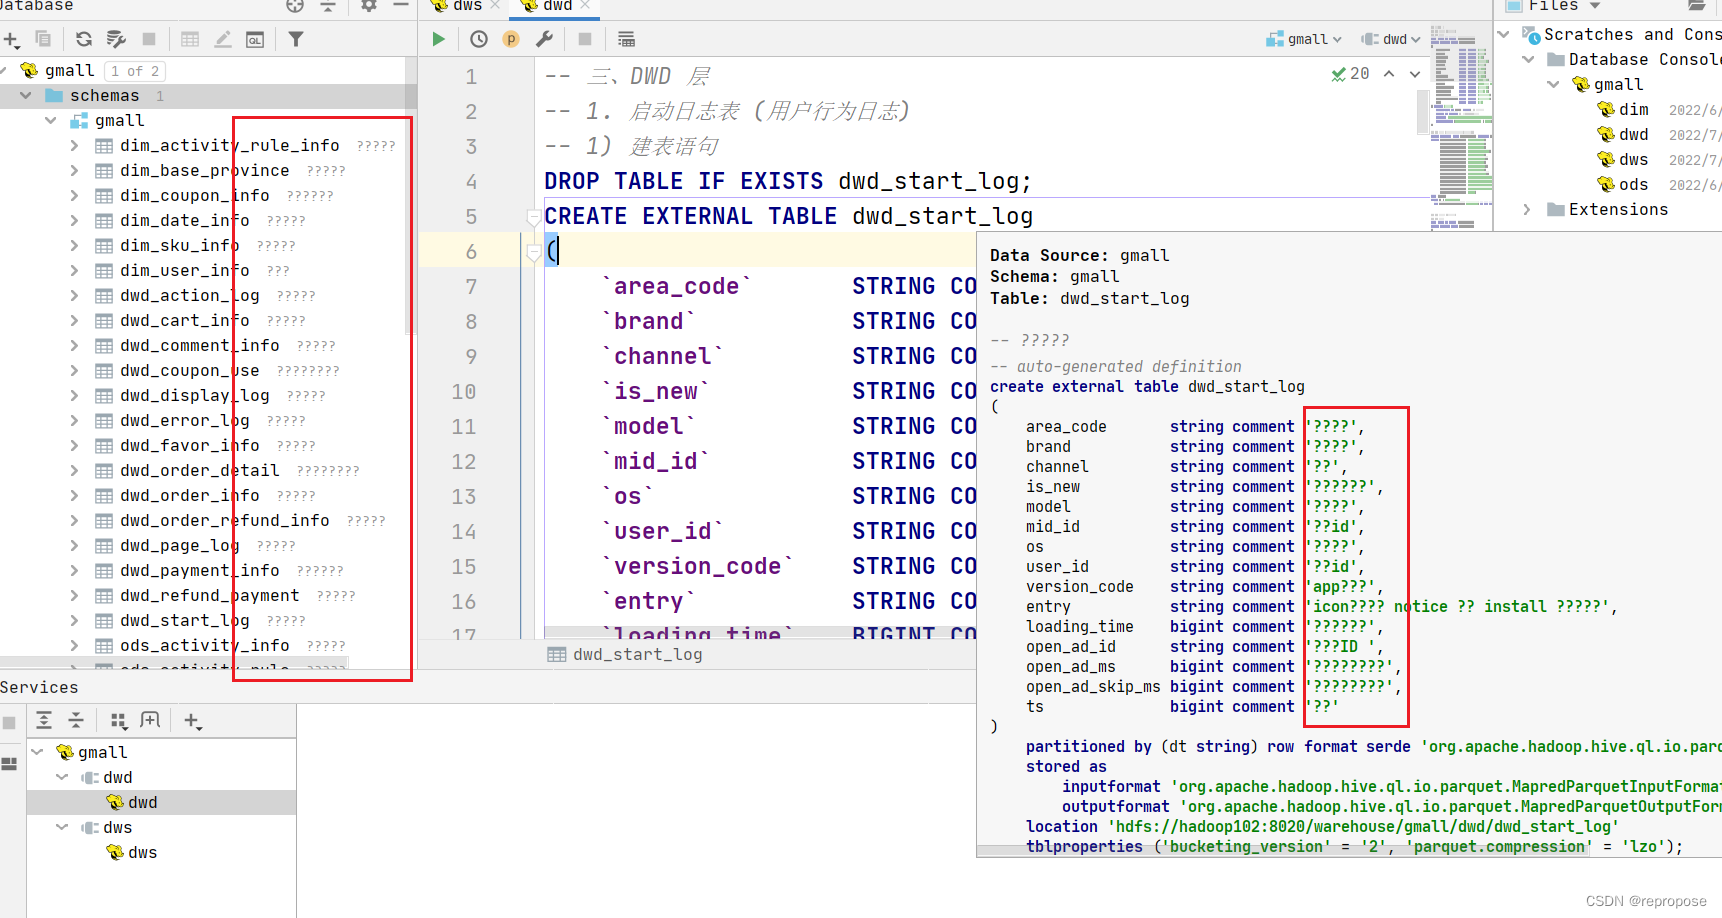Expand the dim_activity_rule_info table
Image resolution: width=1722 pixels, height=918 pixels.
click(x=75, y=145)
